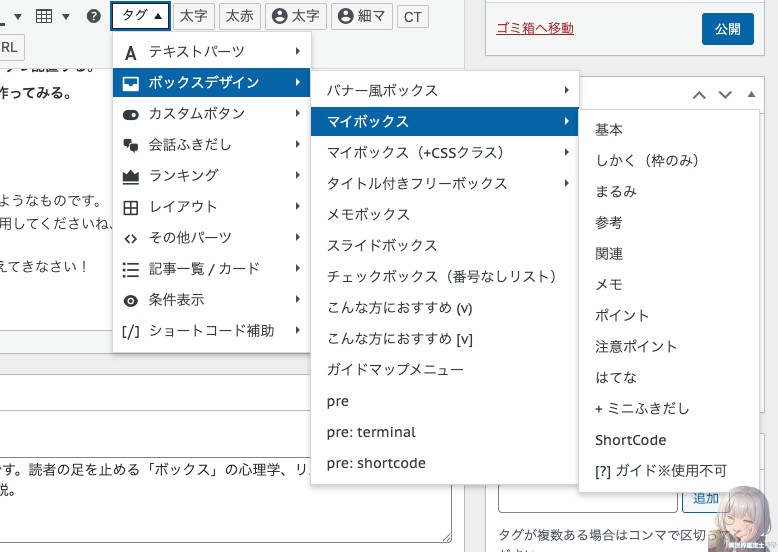Click the speech bubble icon for 会話ふきだし
The width and height of the screenshot is (778, 552).
[130, 145]
